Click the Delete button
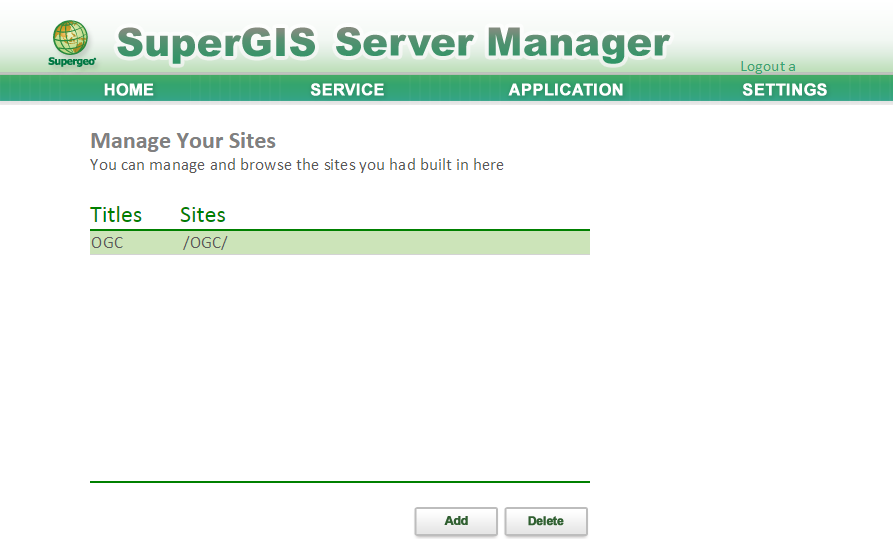The image size is (893, 554). [546, 521]
